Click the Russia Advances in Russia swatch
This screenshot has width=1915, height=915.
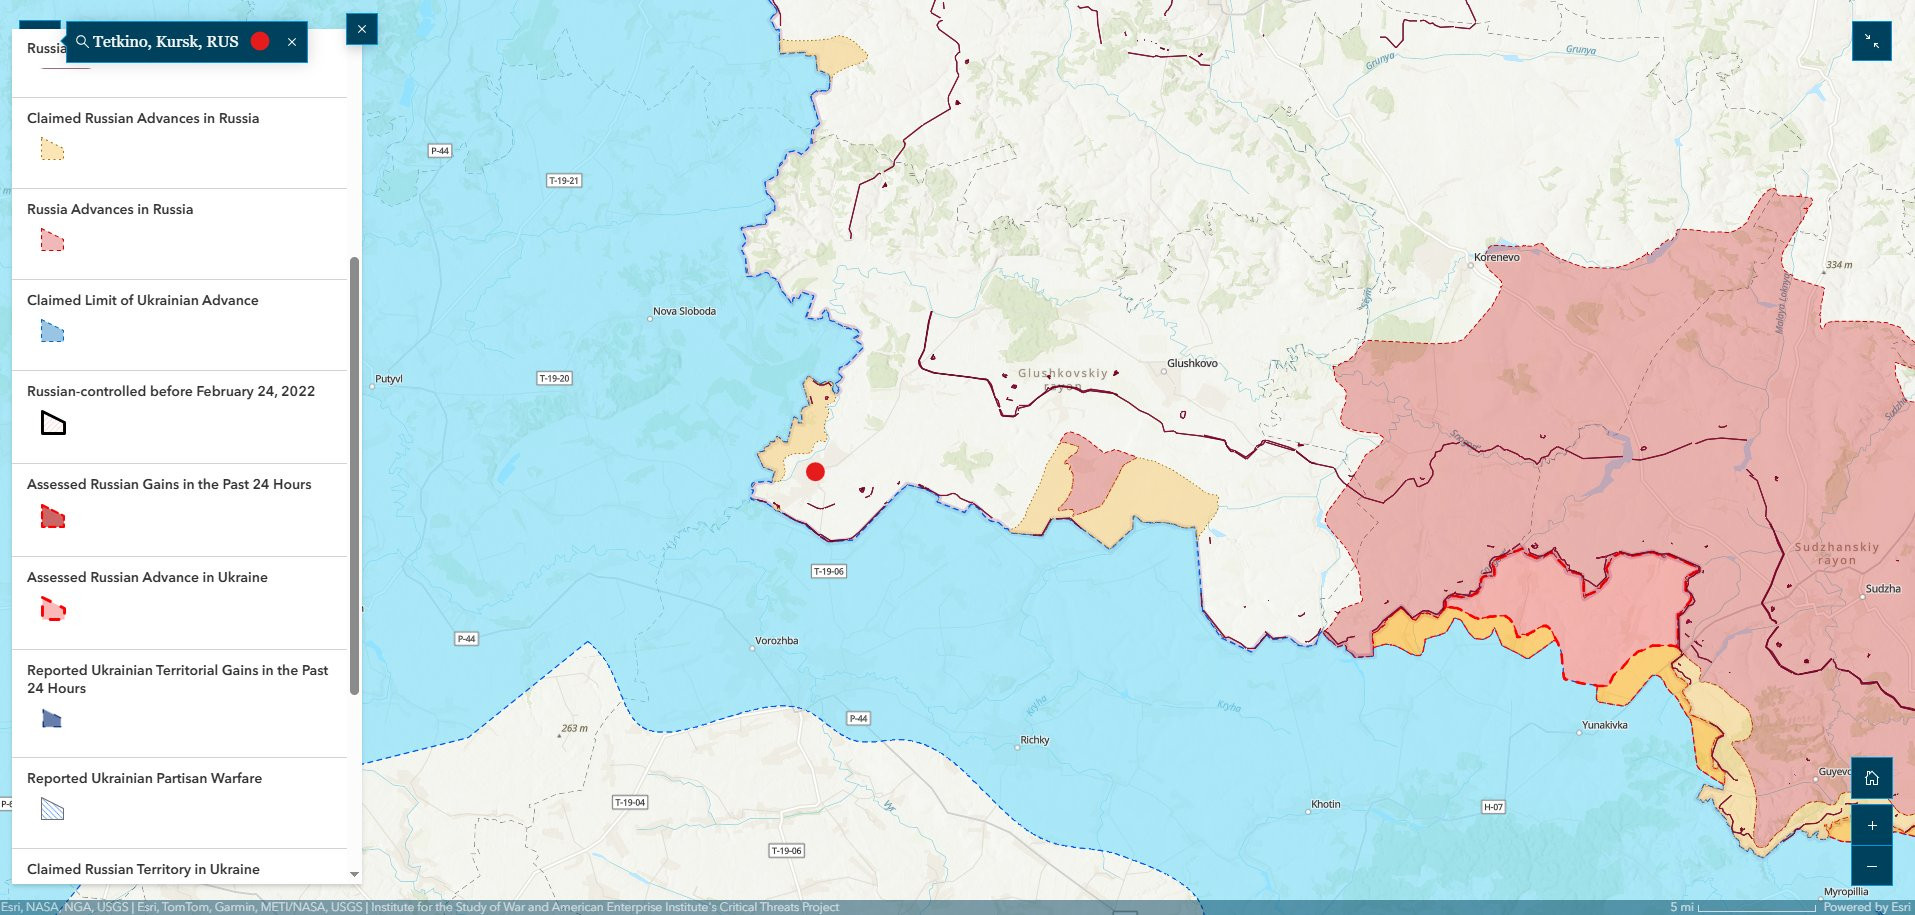[x=52, y=240]
